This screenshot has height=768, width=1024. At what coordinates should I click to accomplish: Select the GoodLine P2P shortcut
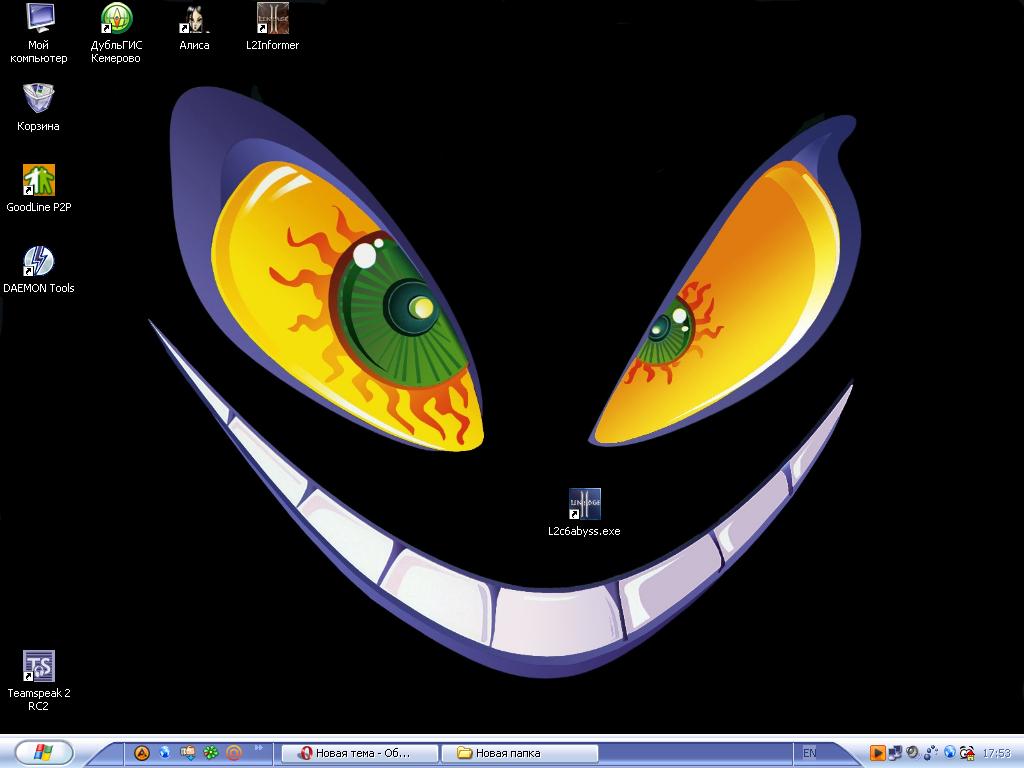(x=39, y=189)
